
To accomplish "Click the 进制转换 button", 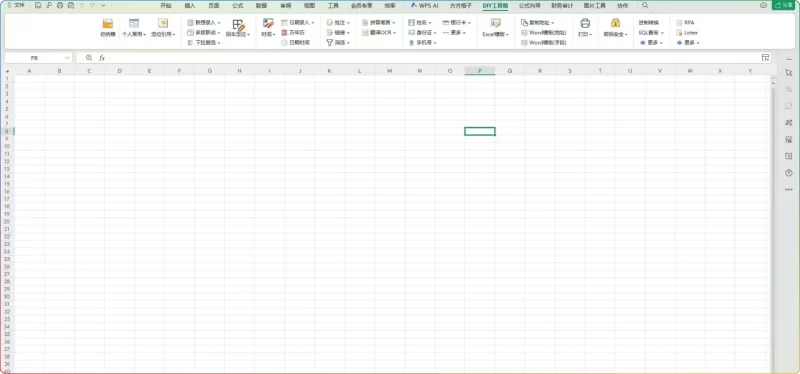I will 648,22.
